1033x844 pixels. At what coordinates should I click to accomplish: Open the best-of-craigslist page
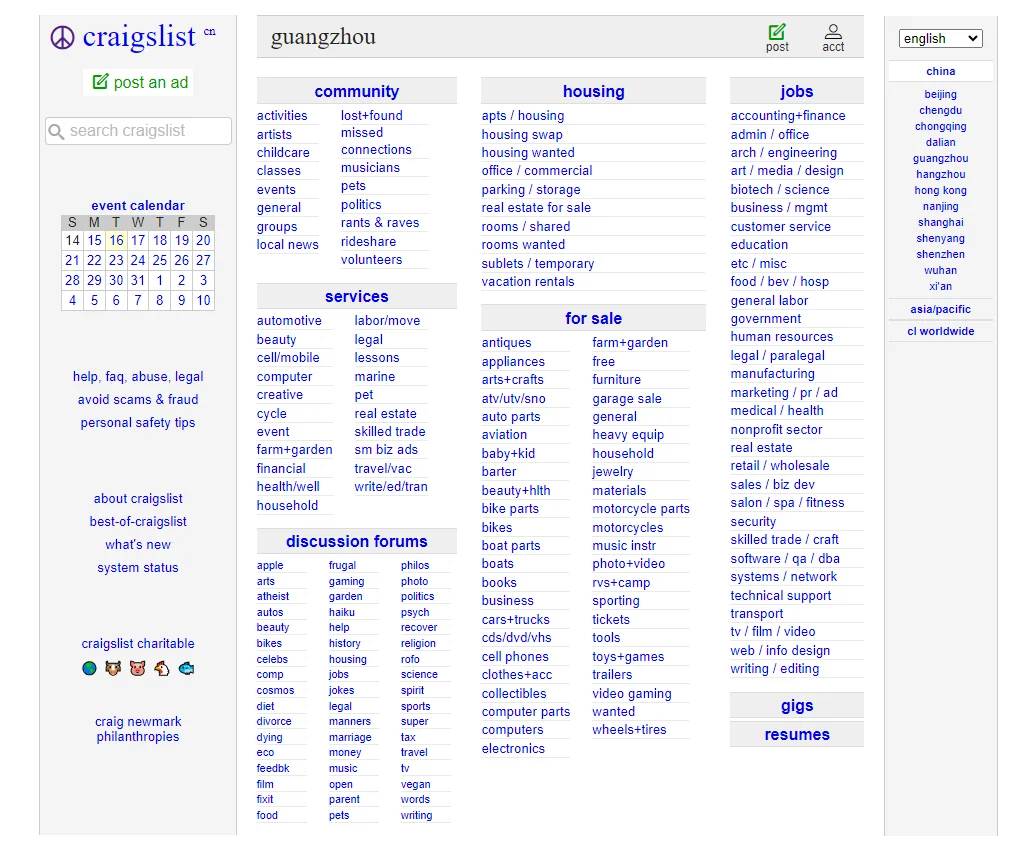[x=137, y=521]
